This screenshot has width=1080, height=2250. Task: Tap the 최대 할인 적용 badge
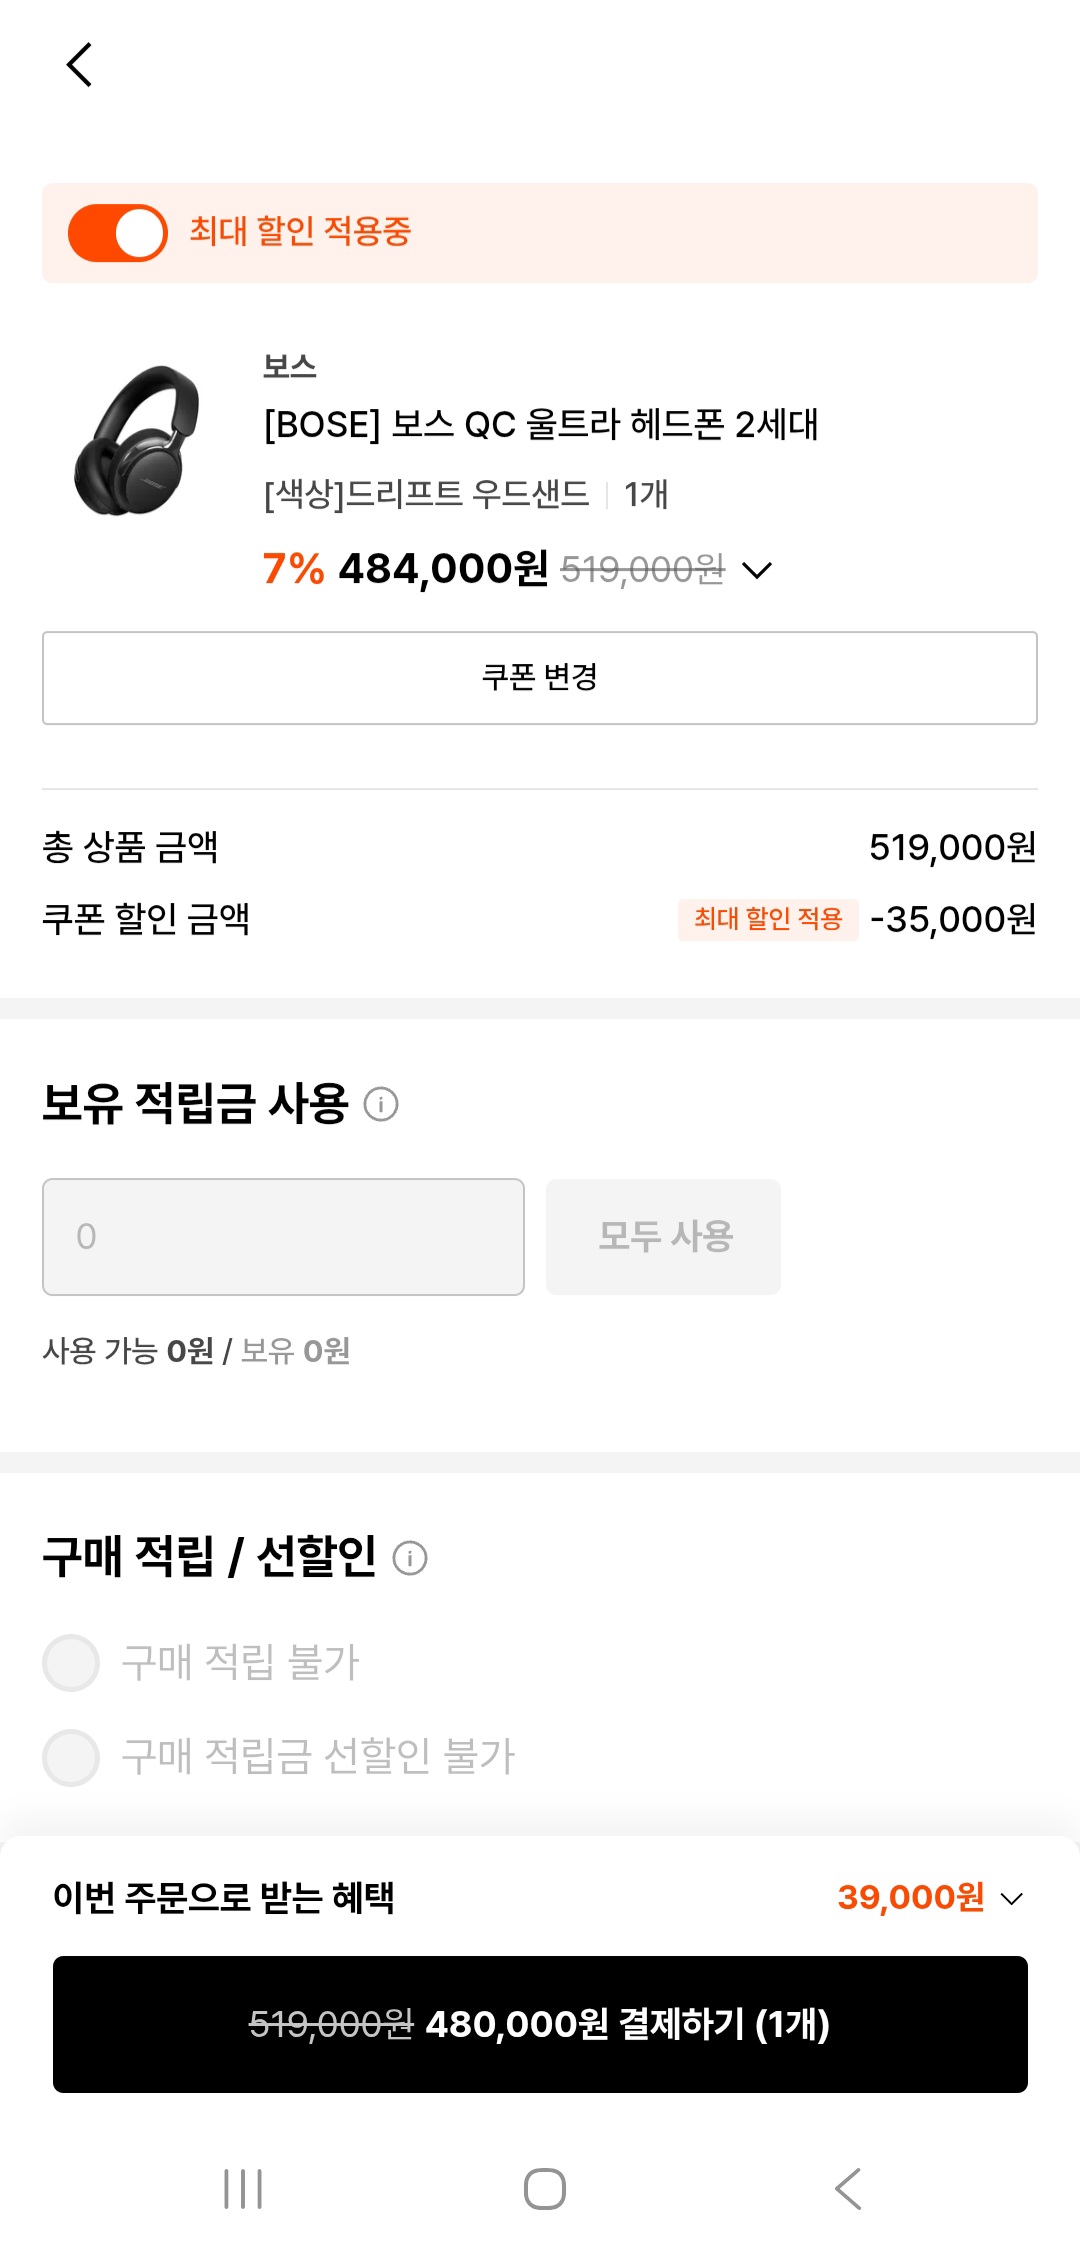(768, 919)
